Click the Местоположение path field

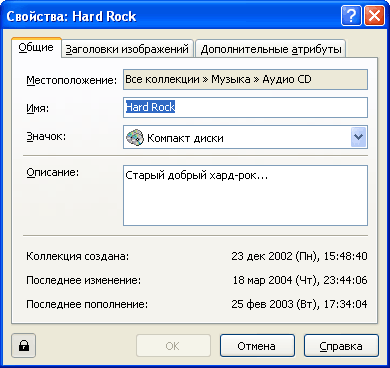[245, 79]
